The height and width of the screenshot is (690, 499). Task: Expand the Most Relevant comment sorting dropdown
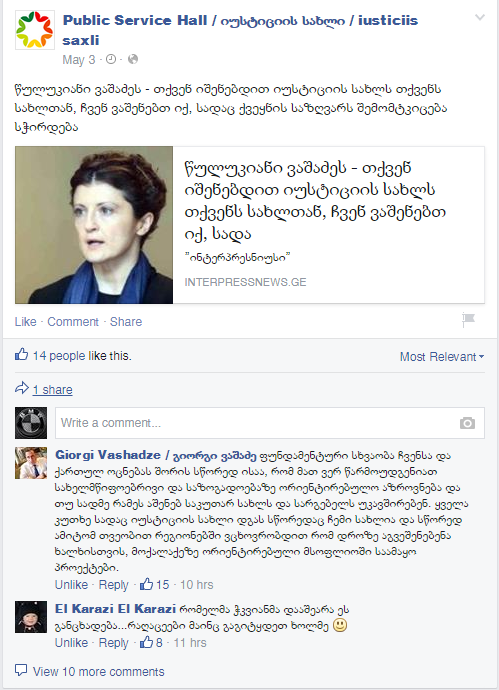tap(442, 357)
